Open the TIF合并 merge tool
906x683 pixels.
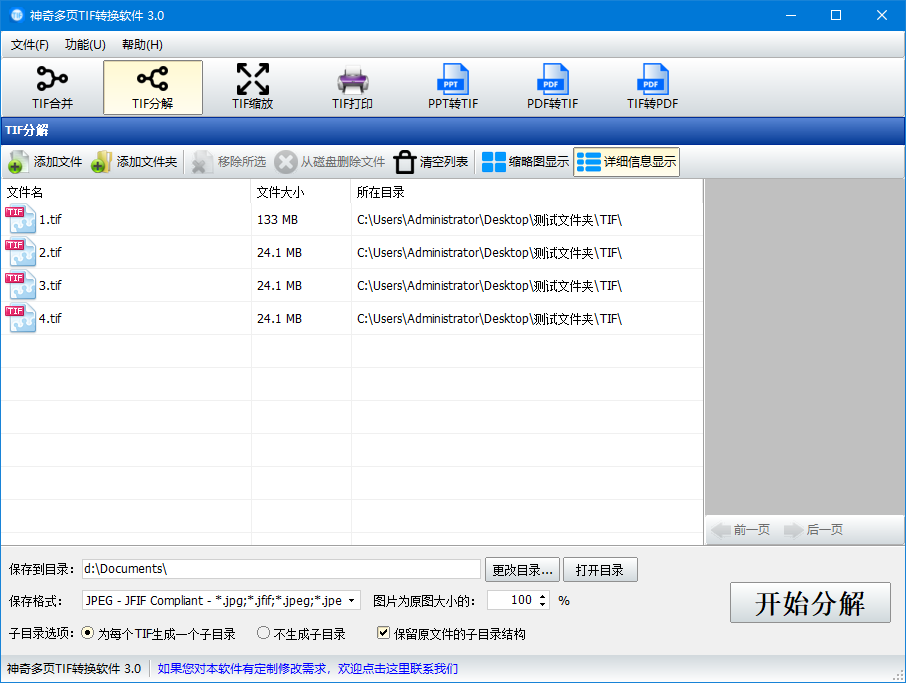[53, 87]
